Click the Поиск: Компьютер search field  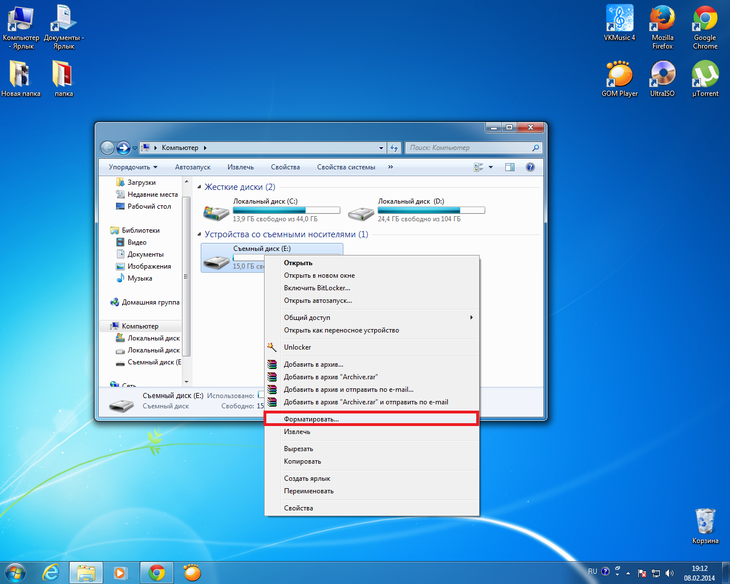(x=469, y=148)
